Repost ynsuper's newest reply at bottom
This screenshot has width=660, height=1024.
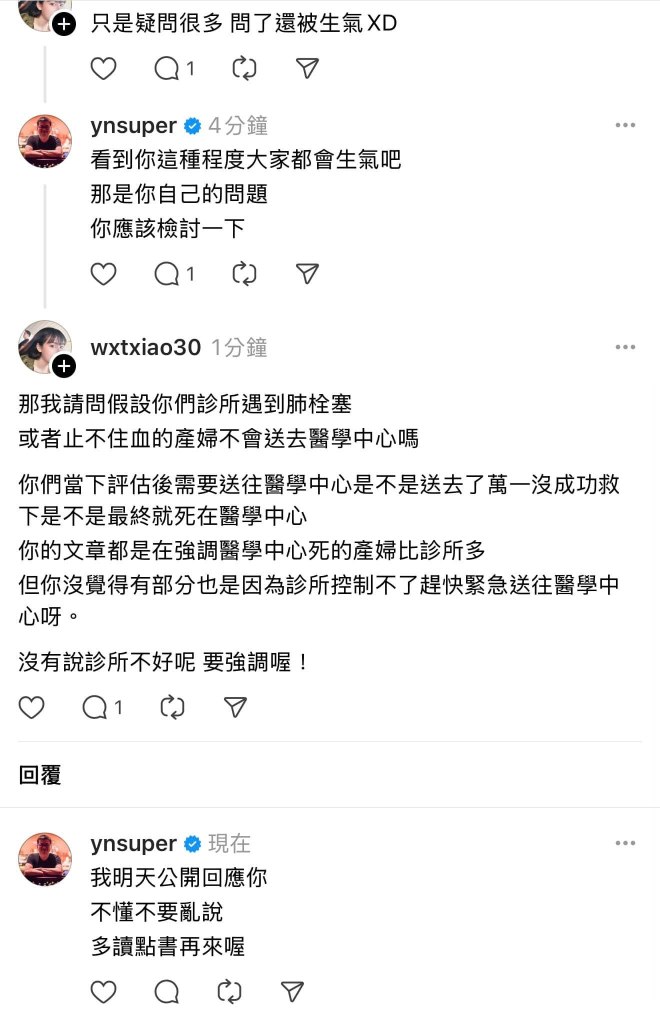point(229,991)
